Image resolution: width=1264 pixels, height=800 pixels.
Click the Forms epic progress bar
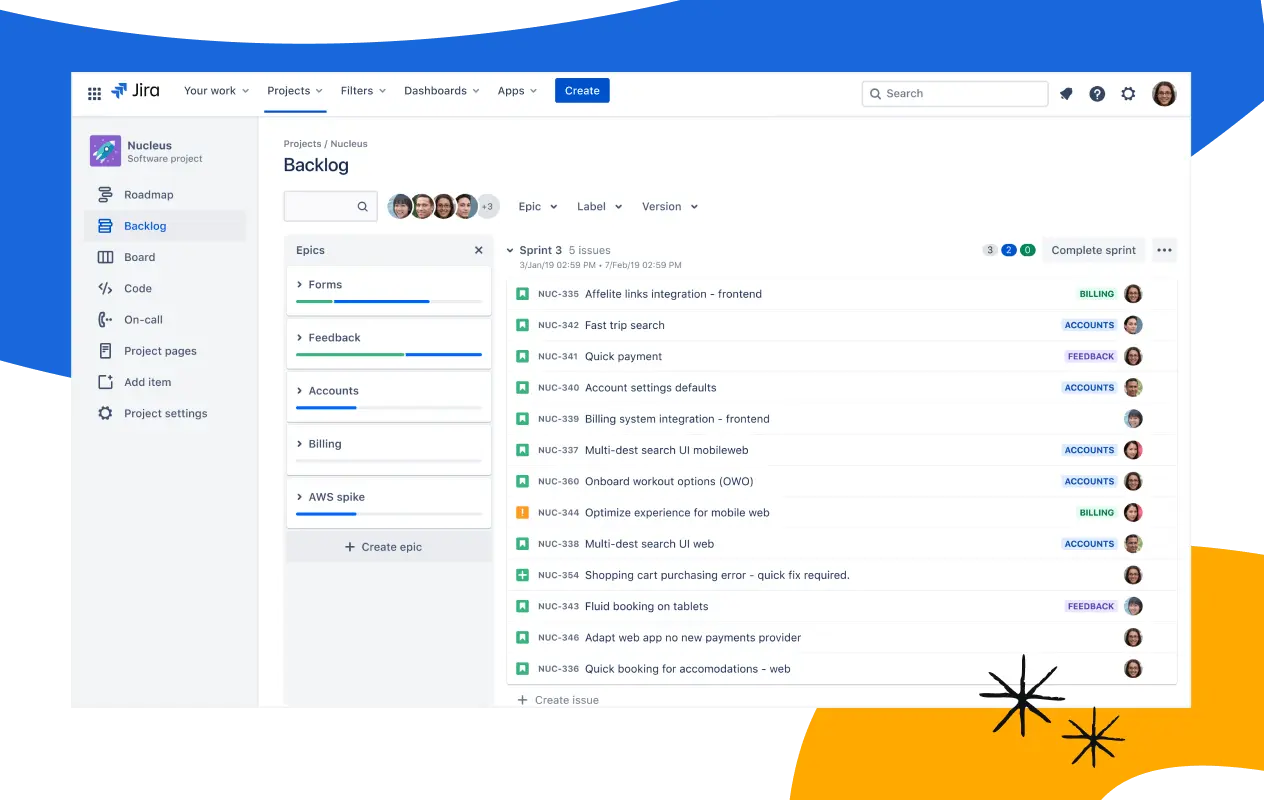389,301
